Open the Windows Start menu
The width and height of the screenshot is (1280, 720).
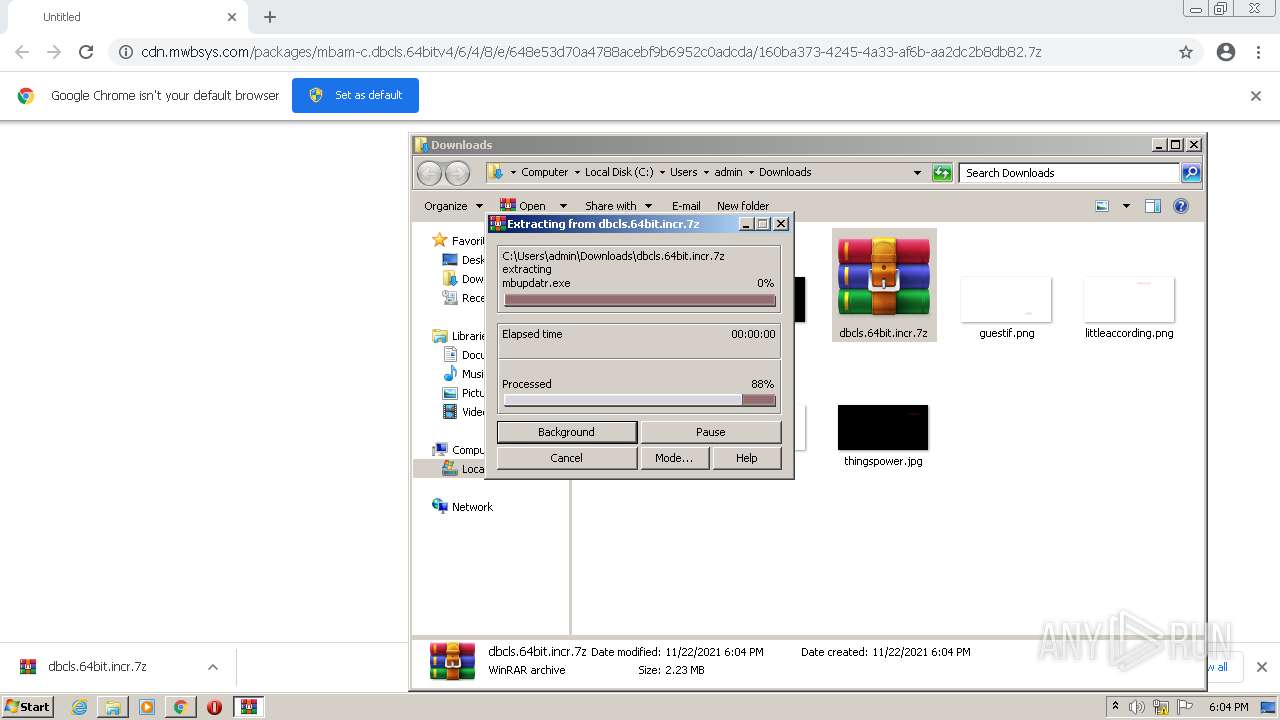28,707
